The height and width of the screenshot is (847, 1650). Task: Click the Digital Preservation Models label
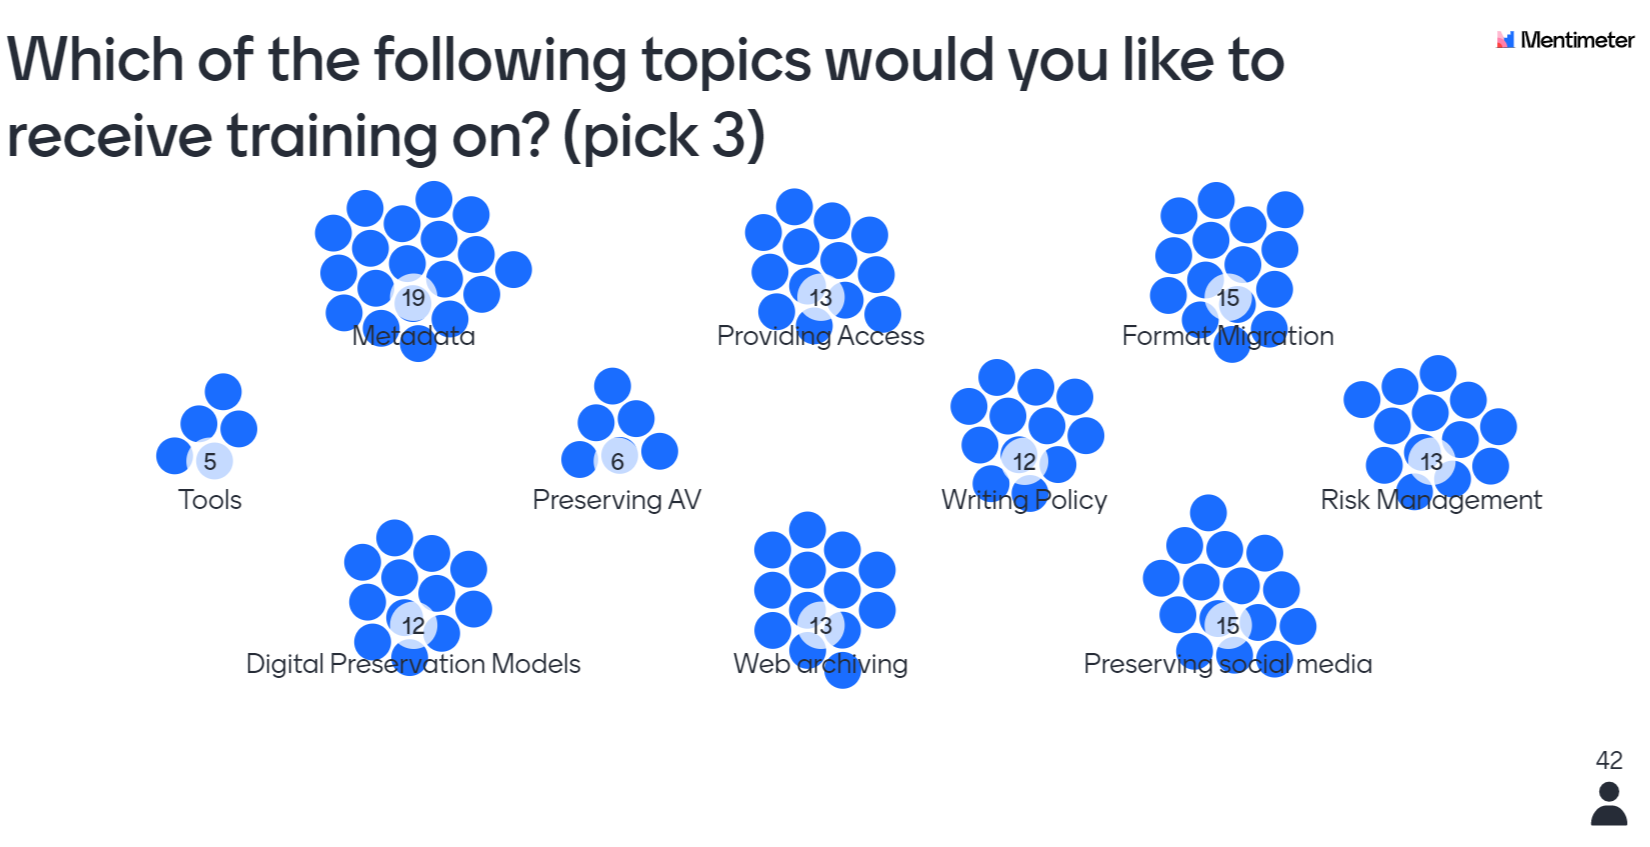tap(413, 664)
